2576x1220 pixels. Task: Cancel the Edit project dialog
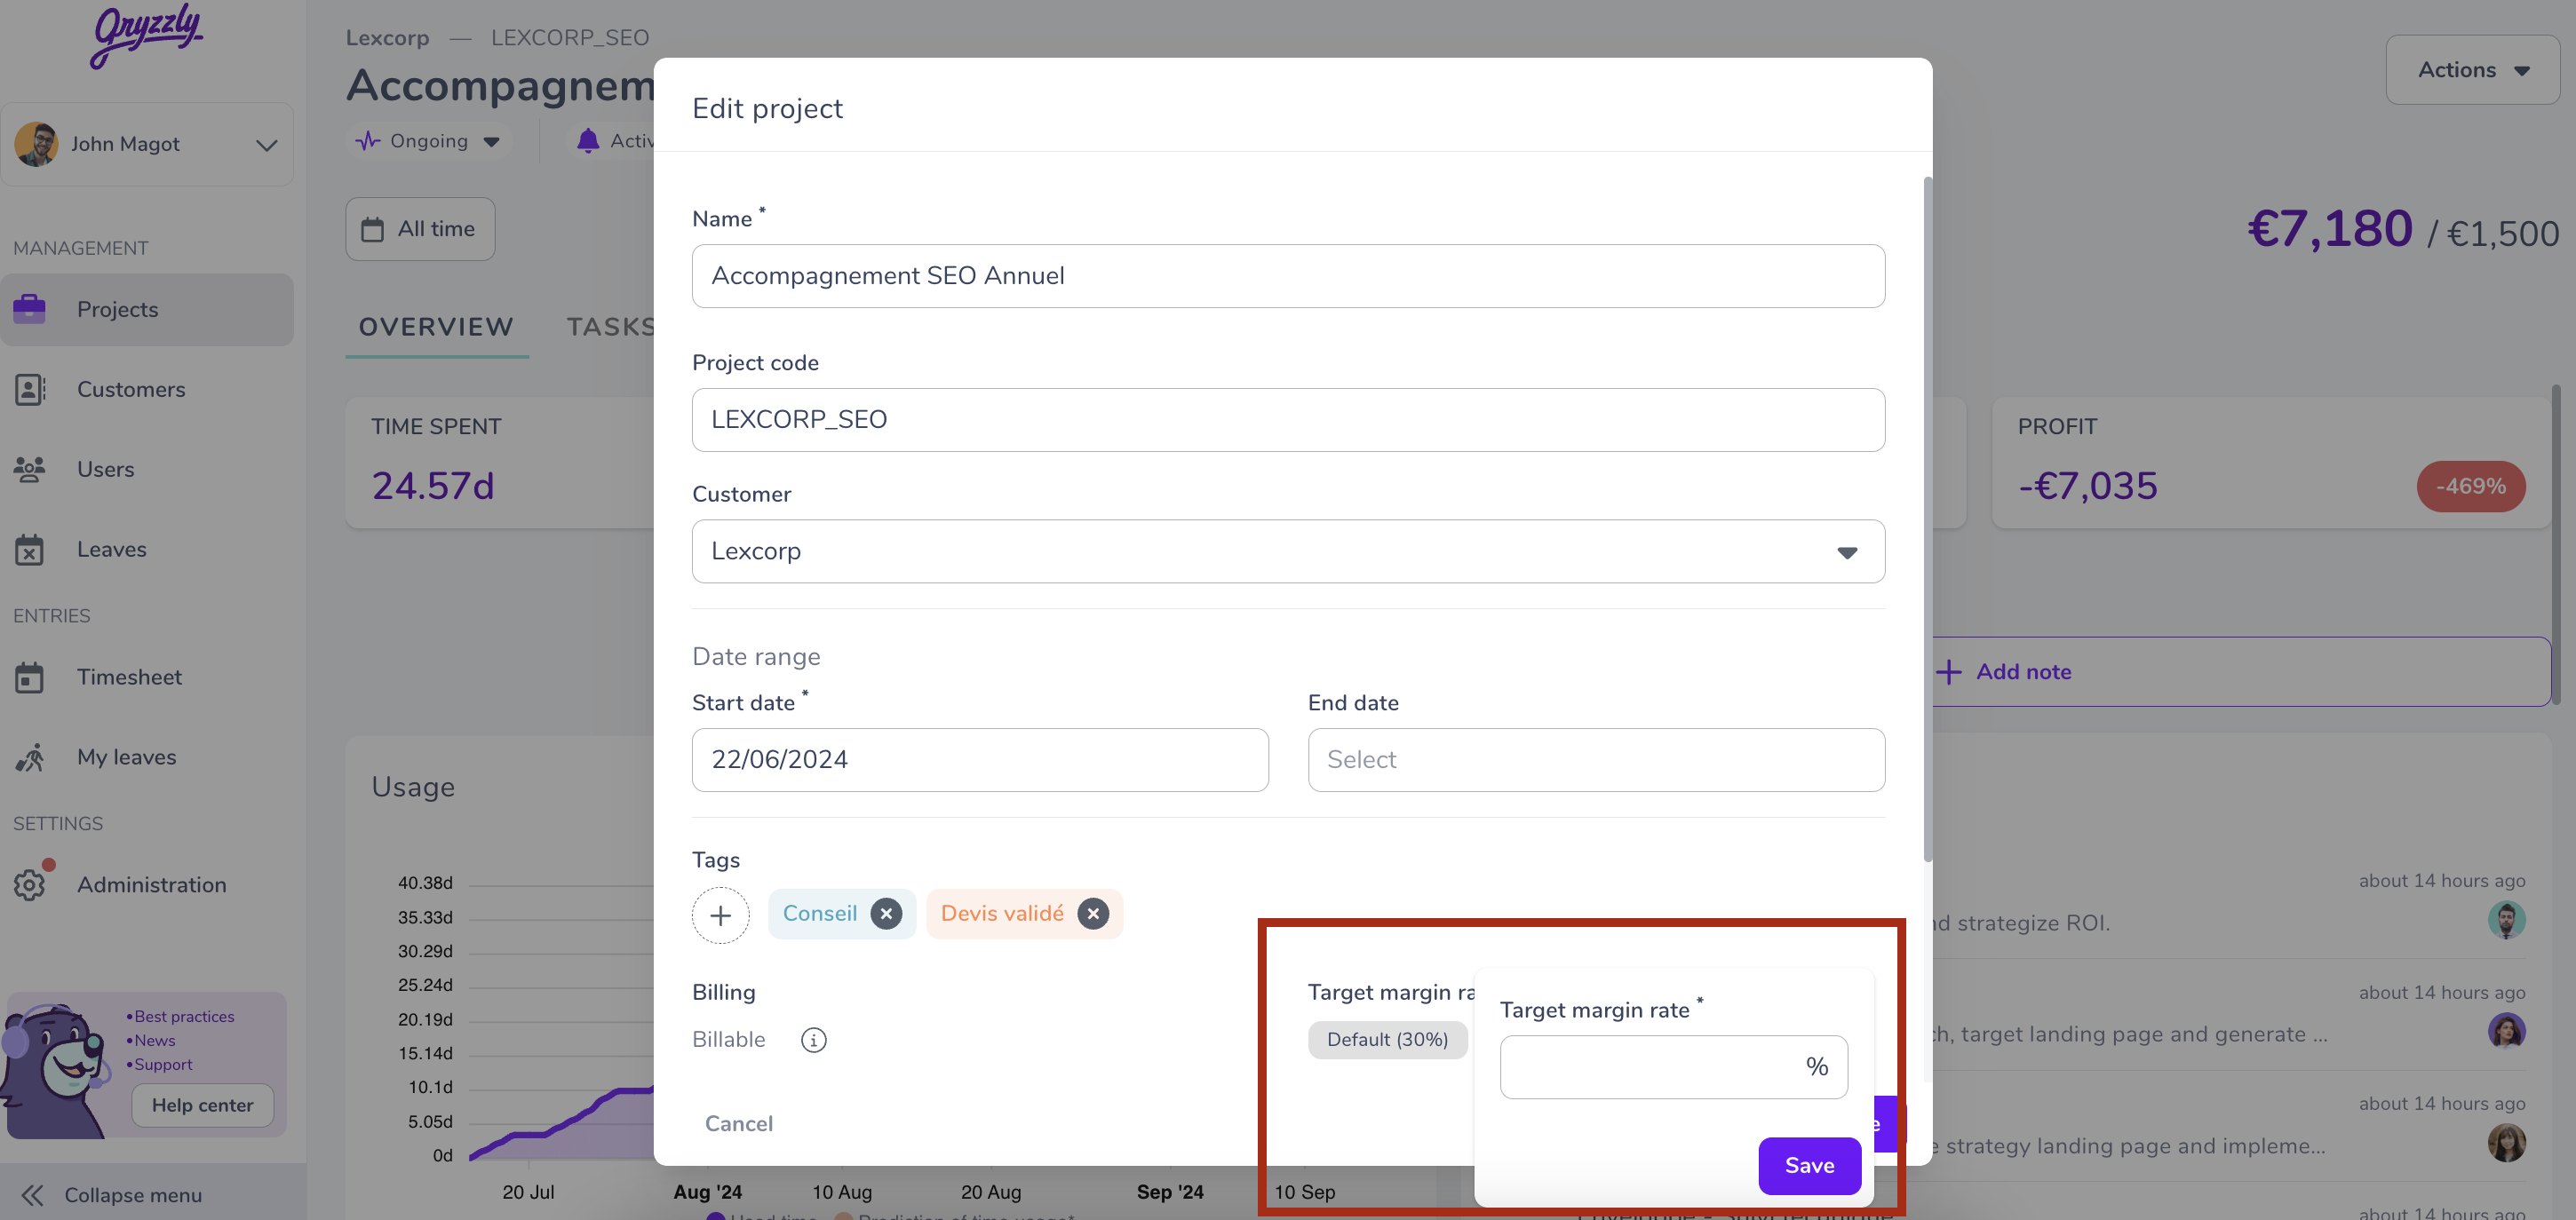pos(739,1124)
